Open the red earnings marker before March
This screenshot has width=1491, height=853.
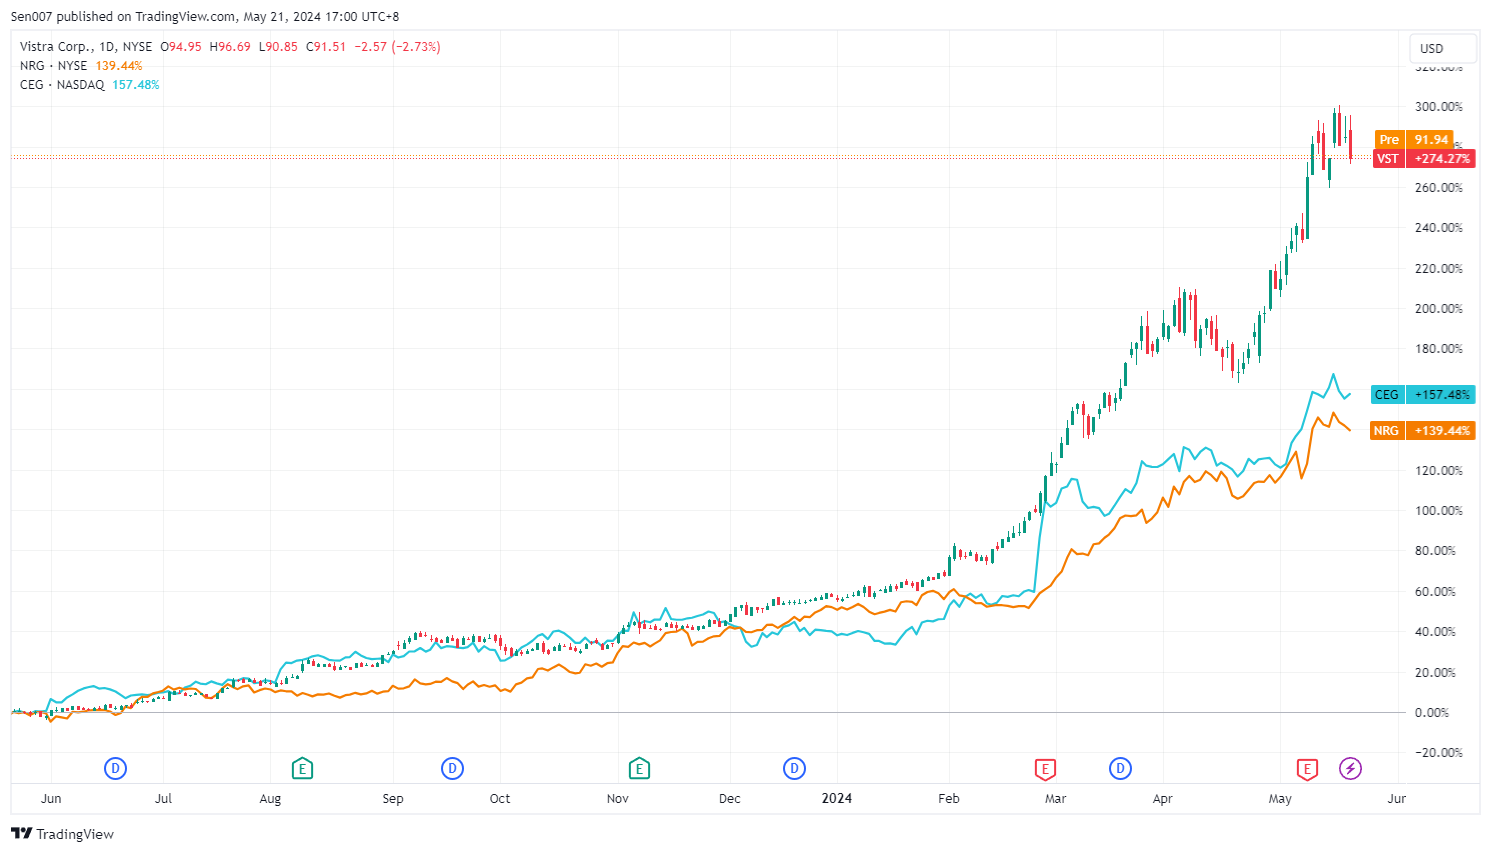pos(1045,768)
